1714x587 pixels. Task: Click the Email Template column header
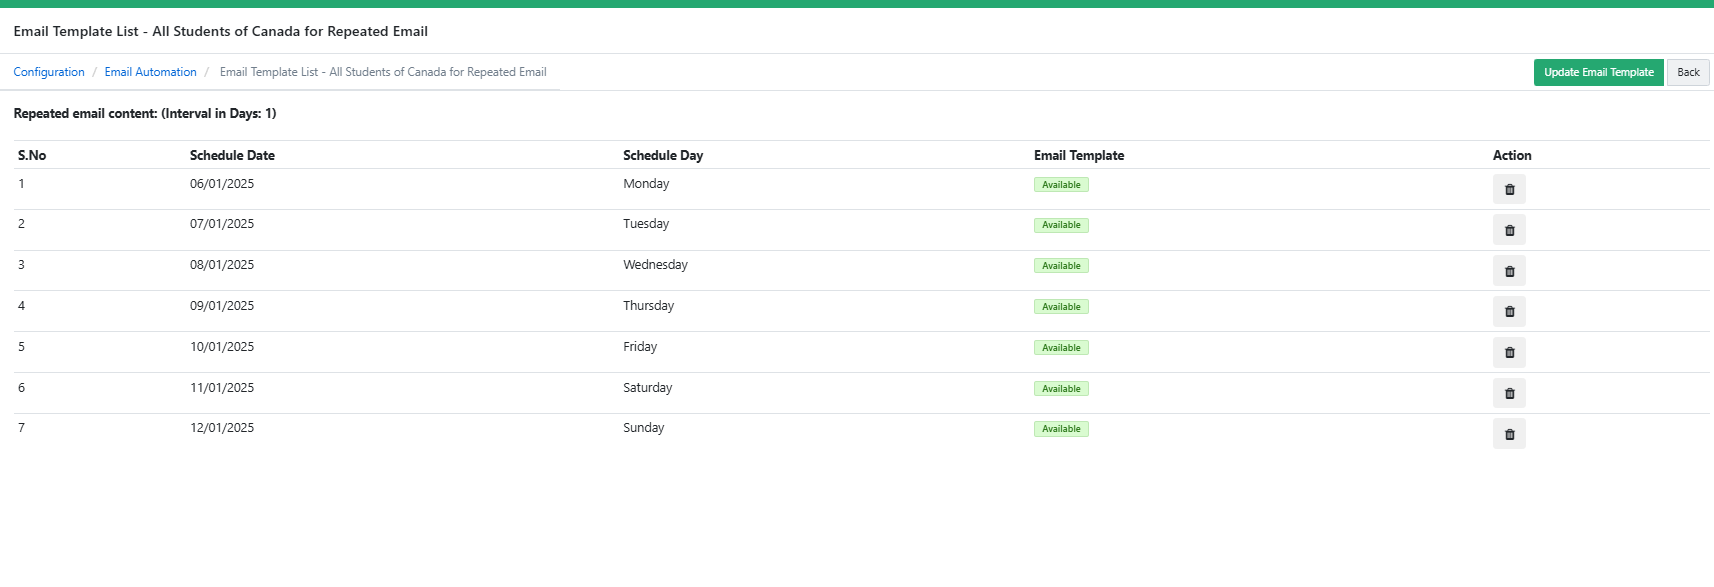(1079, 155)
